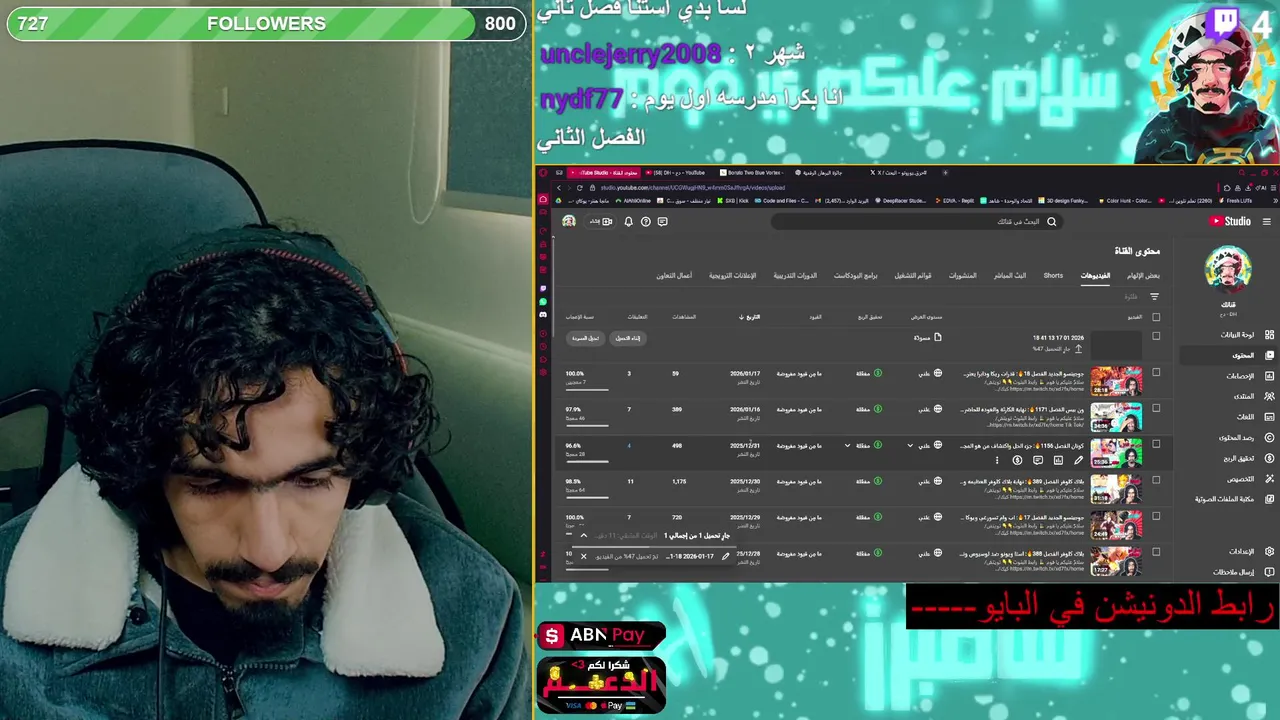Image resolution: width=1280 pixels, height=720 pixels.
Task: Tick the checkbox for the 31:18 video
Action: (1156, 480)
